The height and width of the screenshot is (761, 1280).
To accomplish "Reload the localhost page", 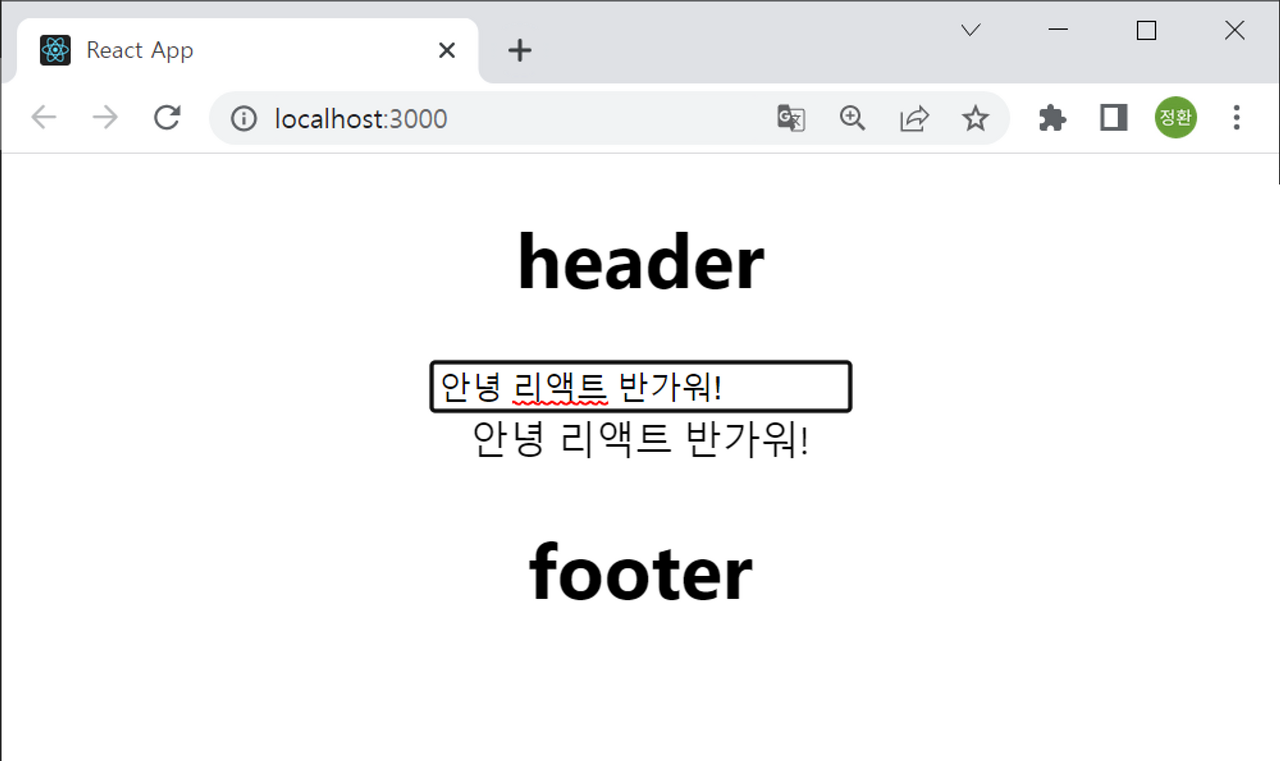I will [x=167, y=118].
